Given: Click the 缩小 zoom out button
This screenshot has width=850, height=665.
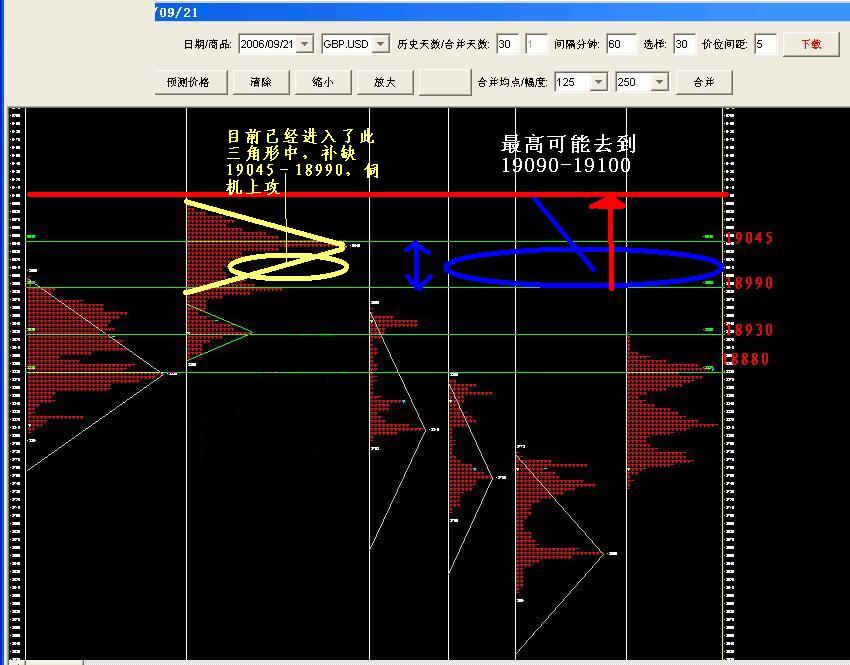Looking at the screenshot, I should [x=323, y=82].
